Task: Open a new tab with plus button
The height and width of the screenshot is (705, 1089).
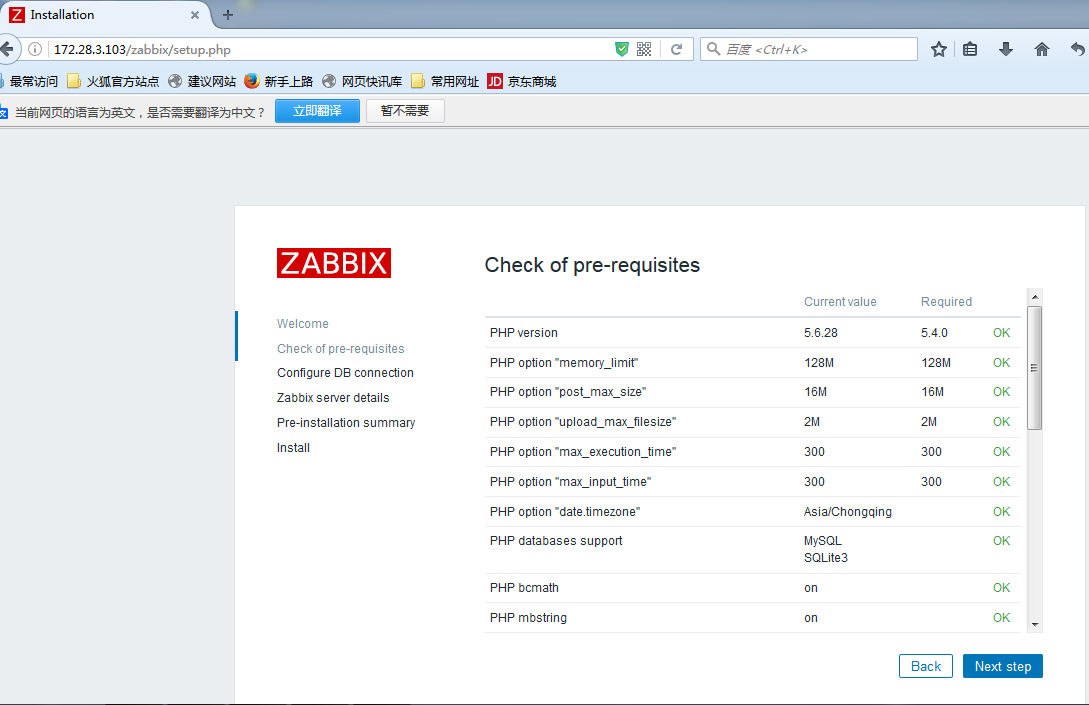Action: [x=228, y=15]
